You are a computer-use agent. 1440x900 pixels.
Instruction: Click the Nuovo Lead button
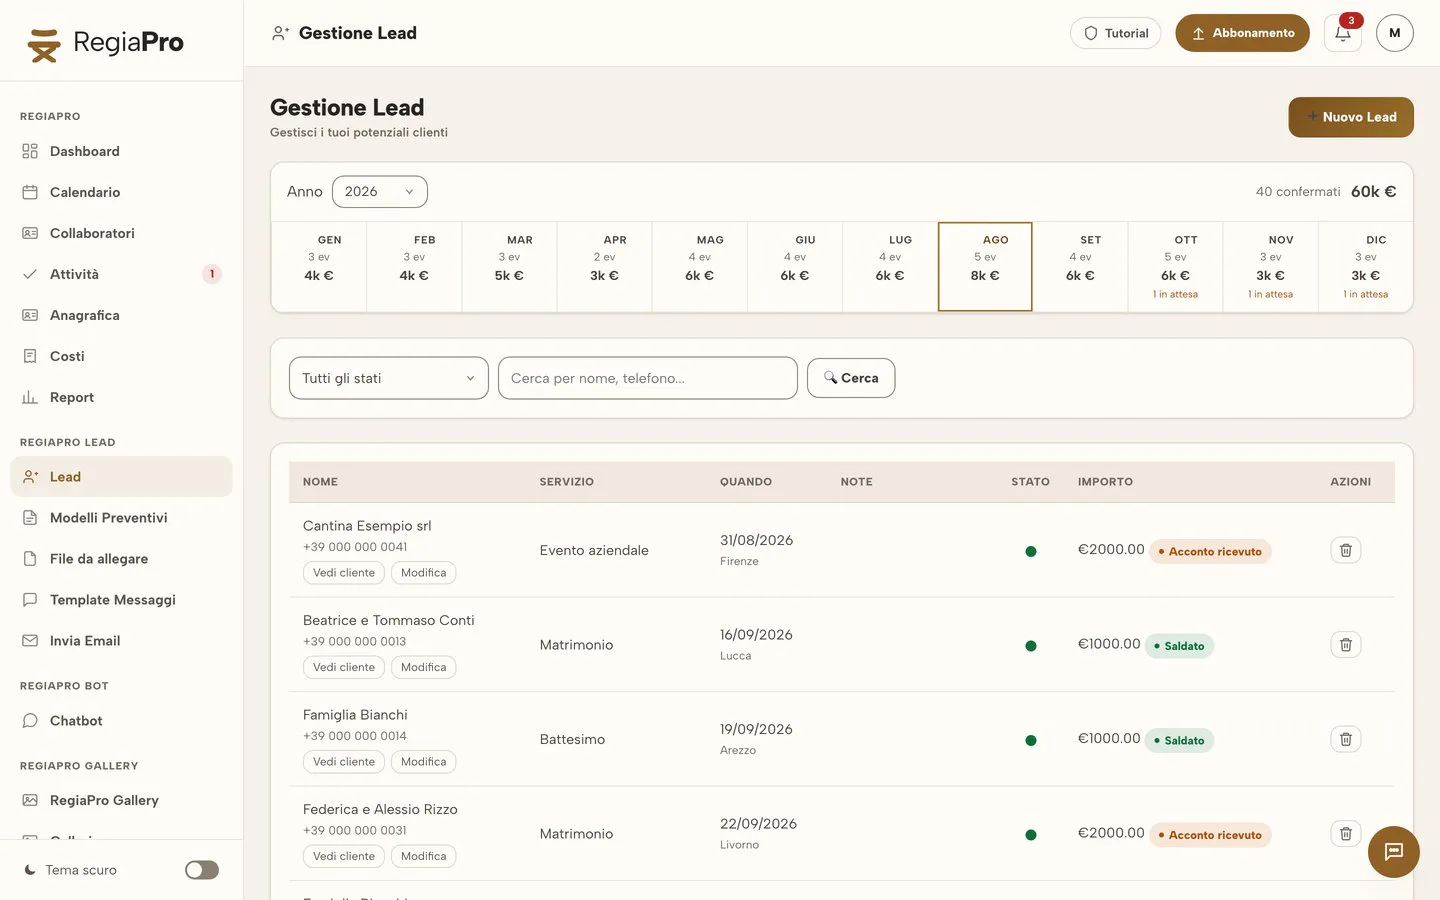pos(1351,117)
